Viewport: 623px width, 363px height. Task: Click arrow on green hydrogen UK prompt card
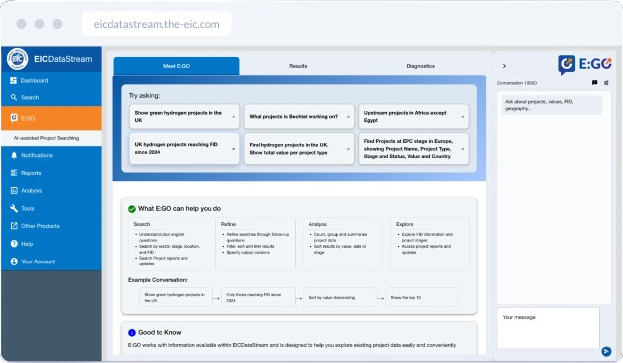coord(234,117)
